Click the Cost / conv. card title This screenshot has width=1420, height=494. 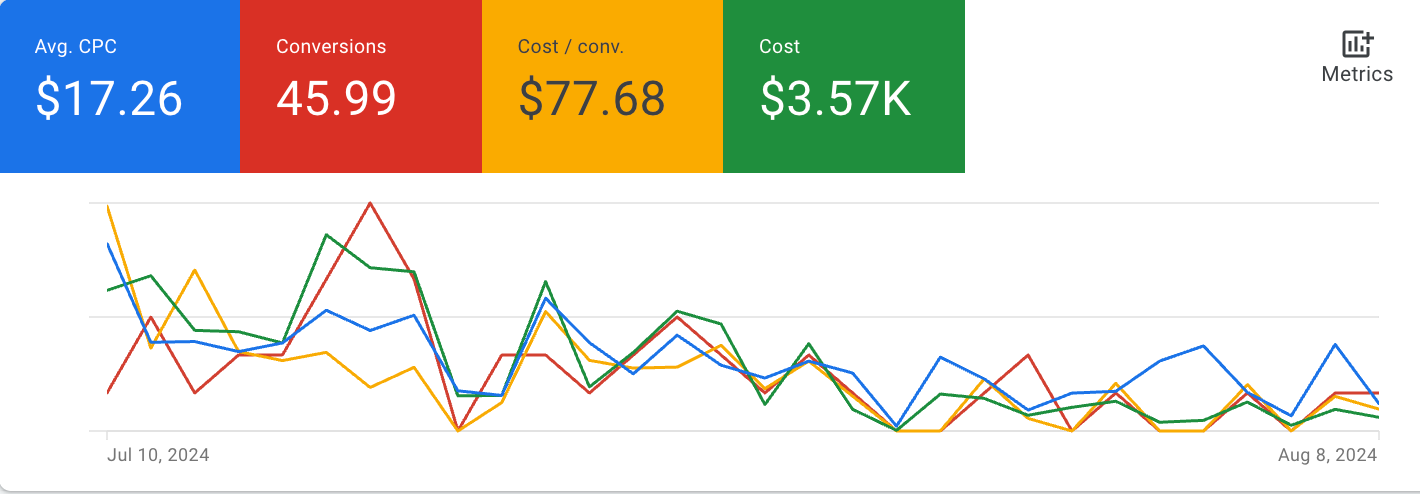coord(571,47)
